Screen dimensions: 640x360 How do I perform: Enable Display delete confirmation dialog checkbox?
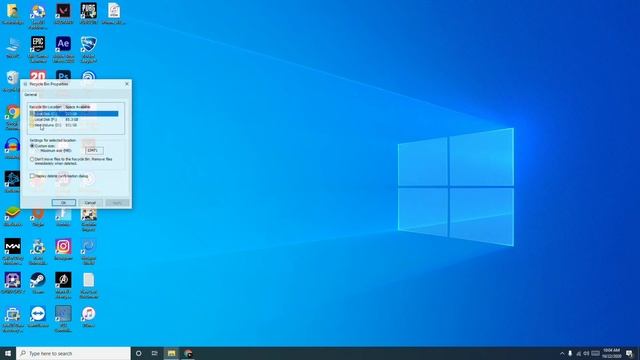(x=32, y=176)
